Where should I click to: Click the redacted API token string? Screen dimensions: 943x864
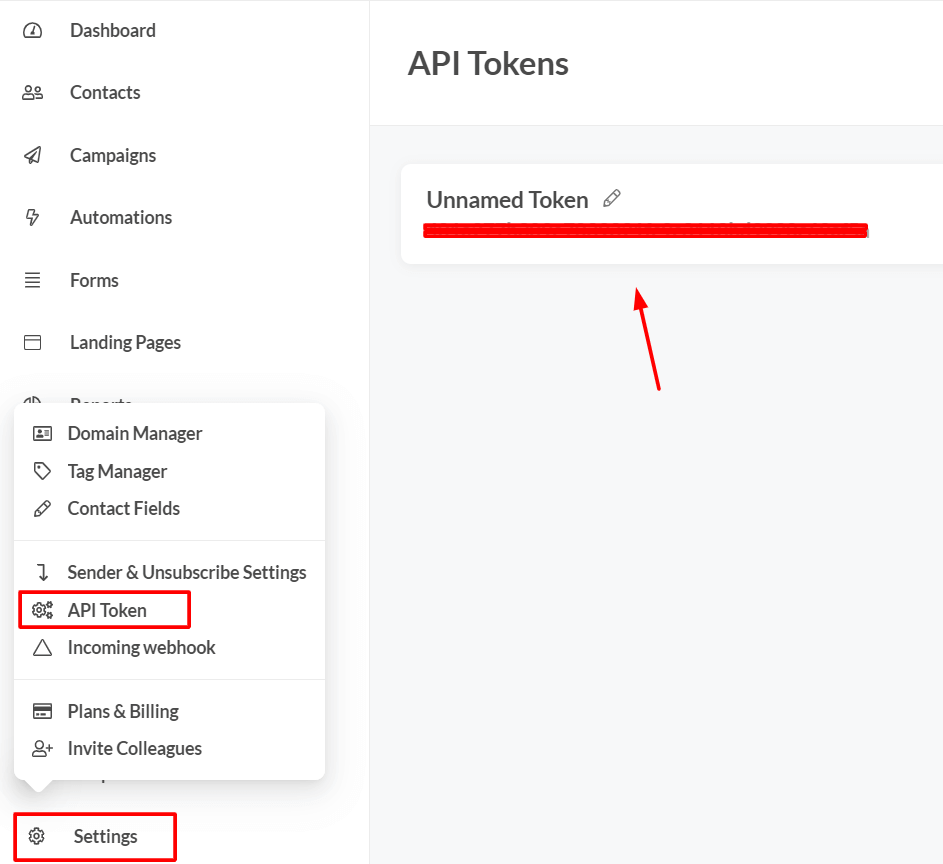tap(645, 231)
